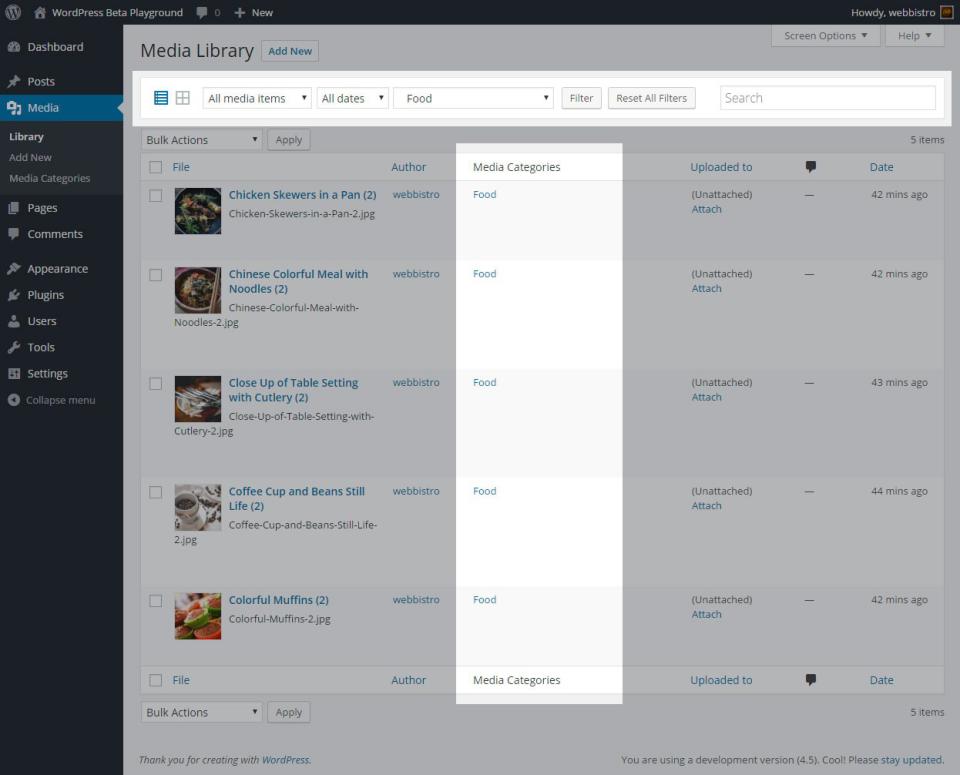This screenshot has height=775, width=960.
Task: Click the webbistro user avatar icon
Action: [946, 12]
